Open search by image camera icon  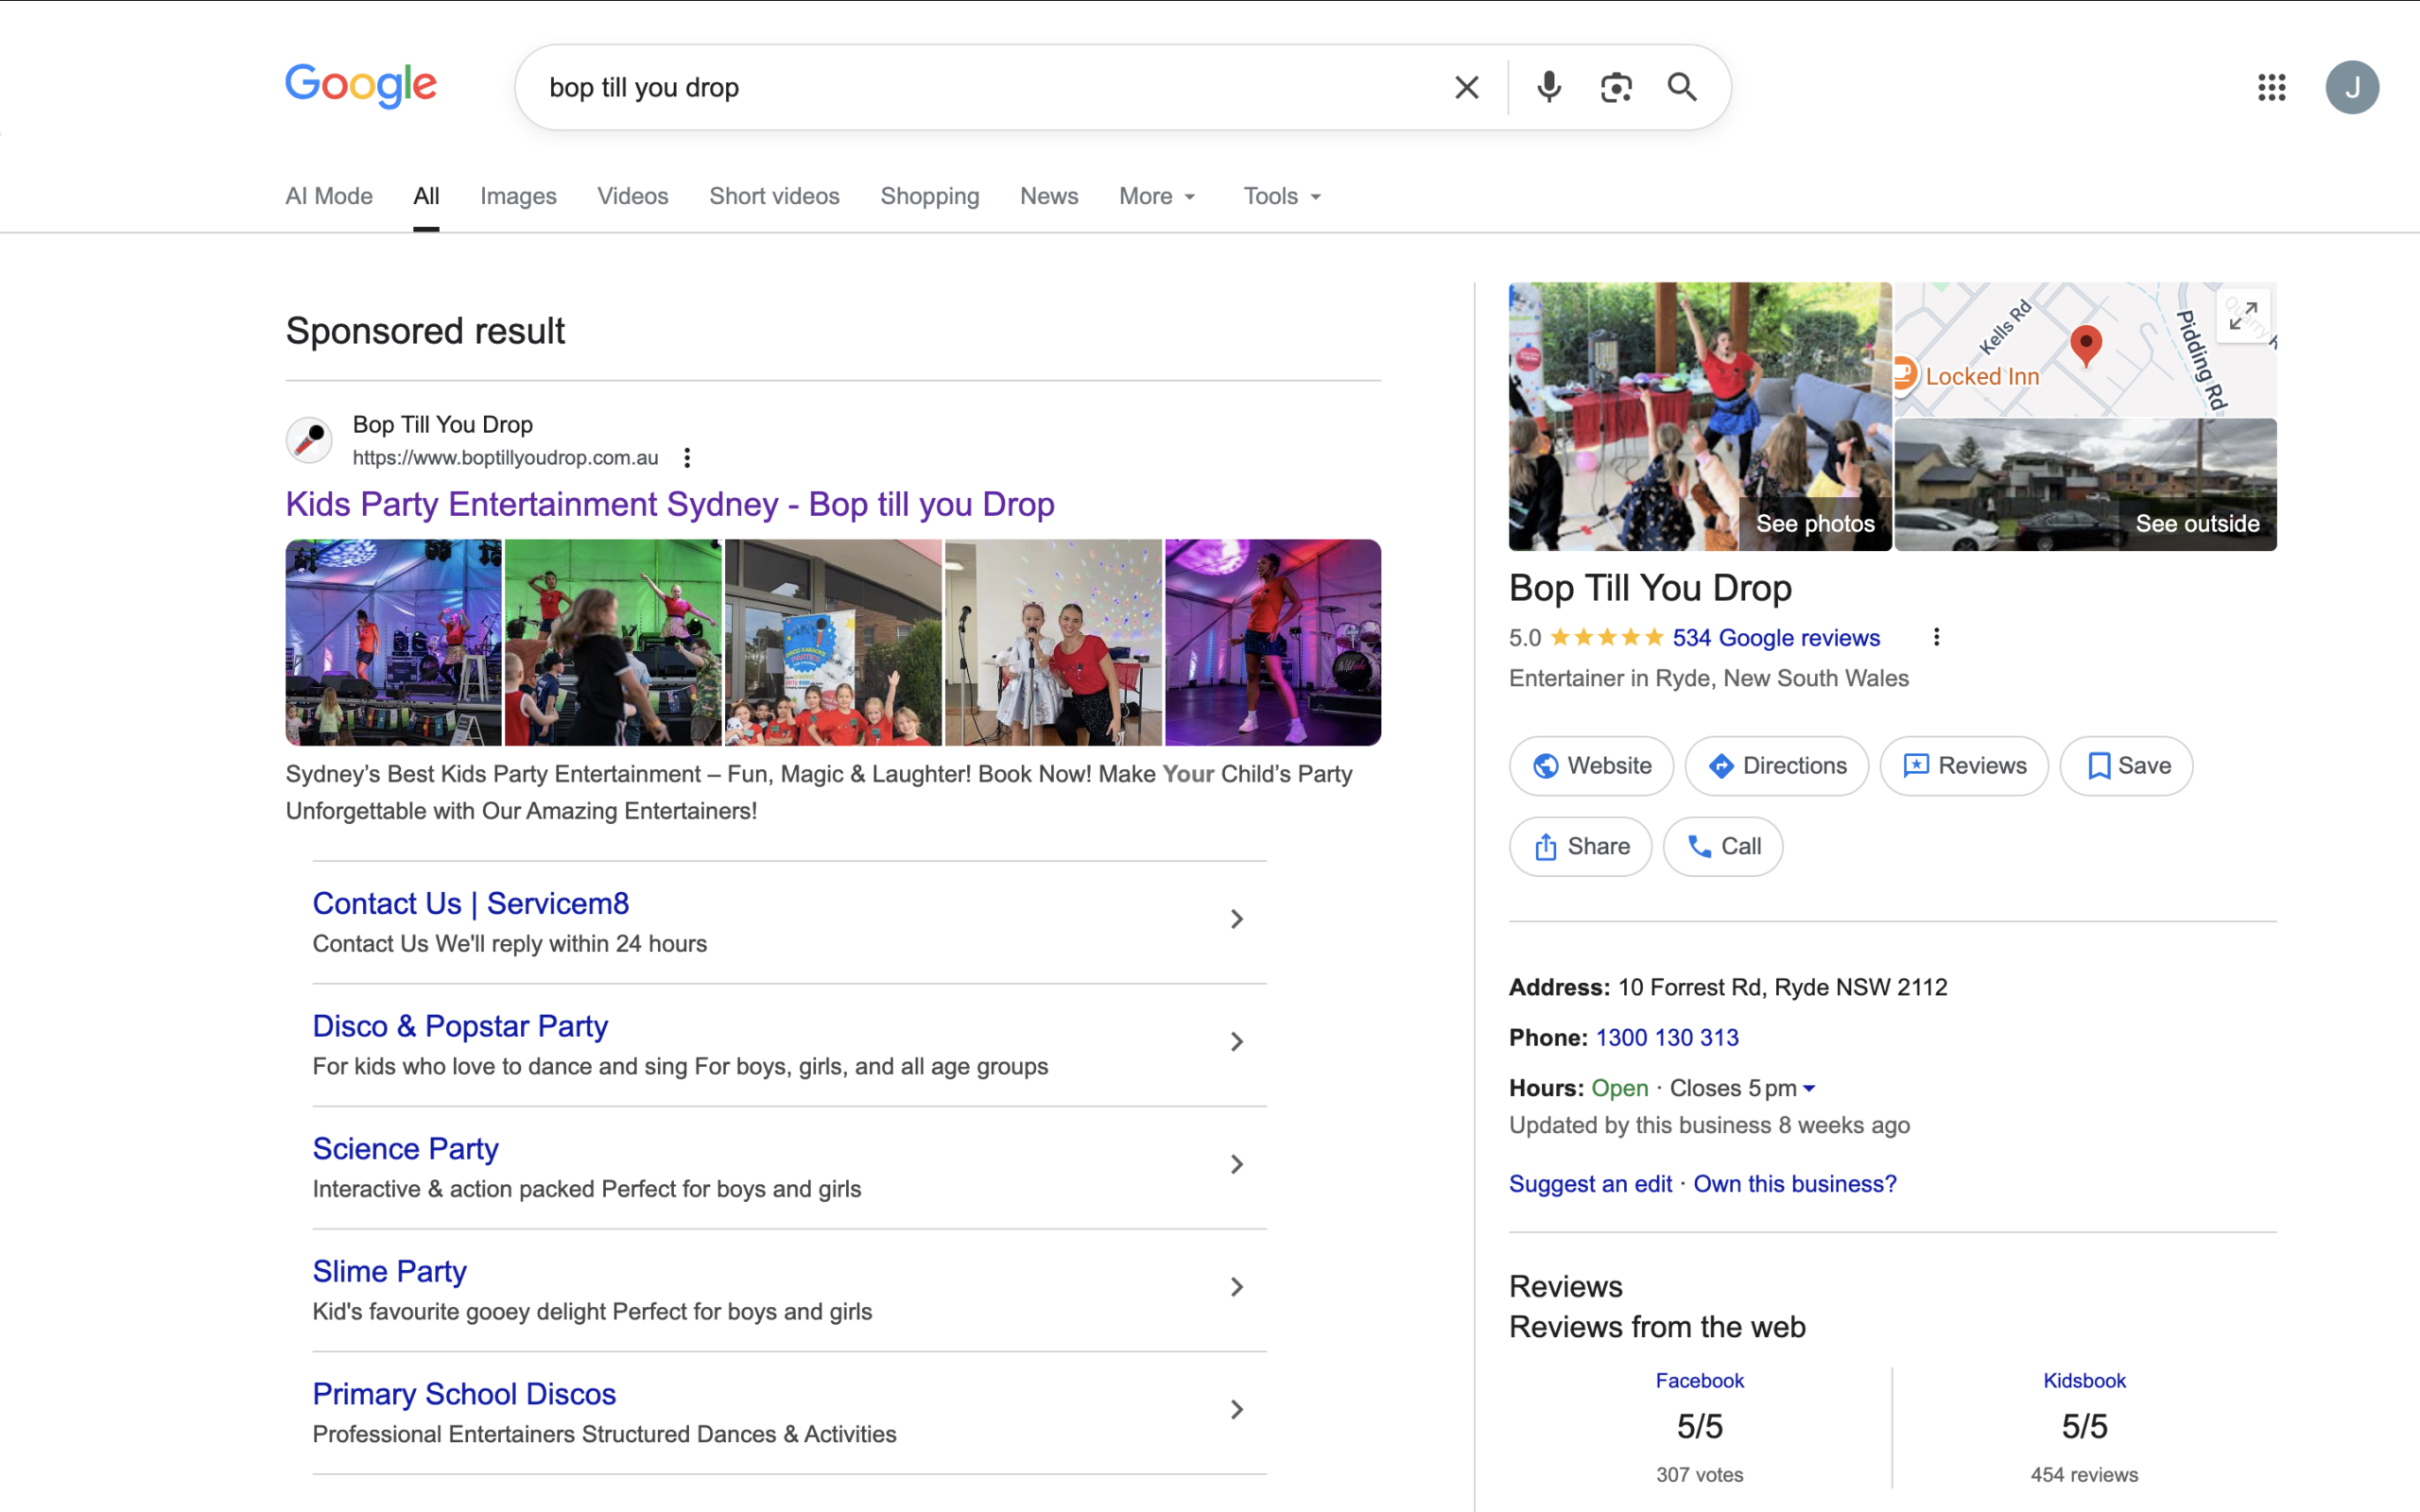coord(1615,87)
